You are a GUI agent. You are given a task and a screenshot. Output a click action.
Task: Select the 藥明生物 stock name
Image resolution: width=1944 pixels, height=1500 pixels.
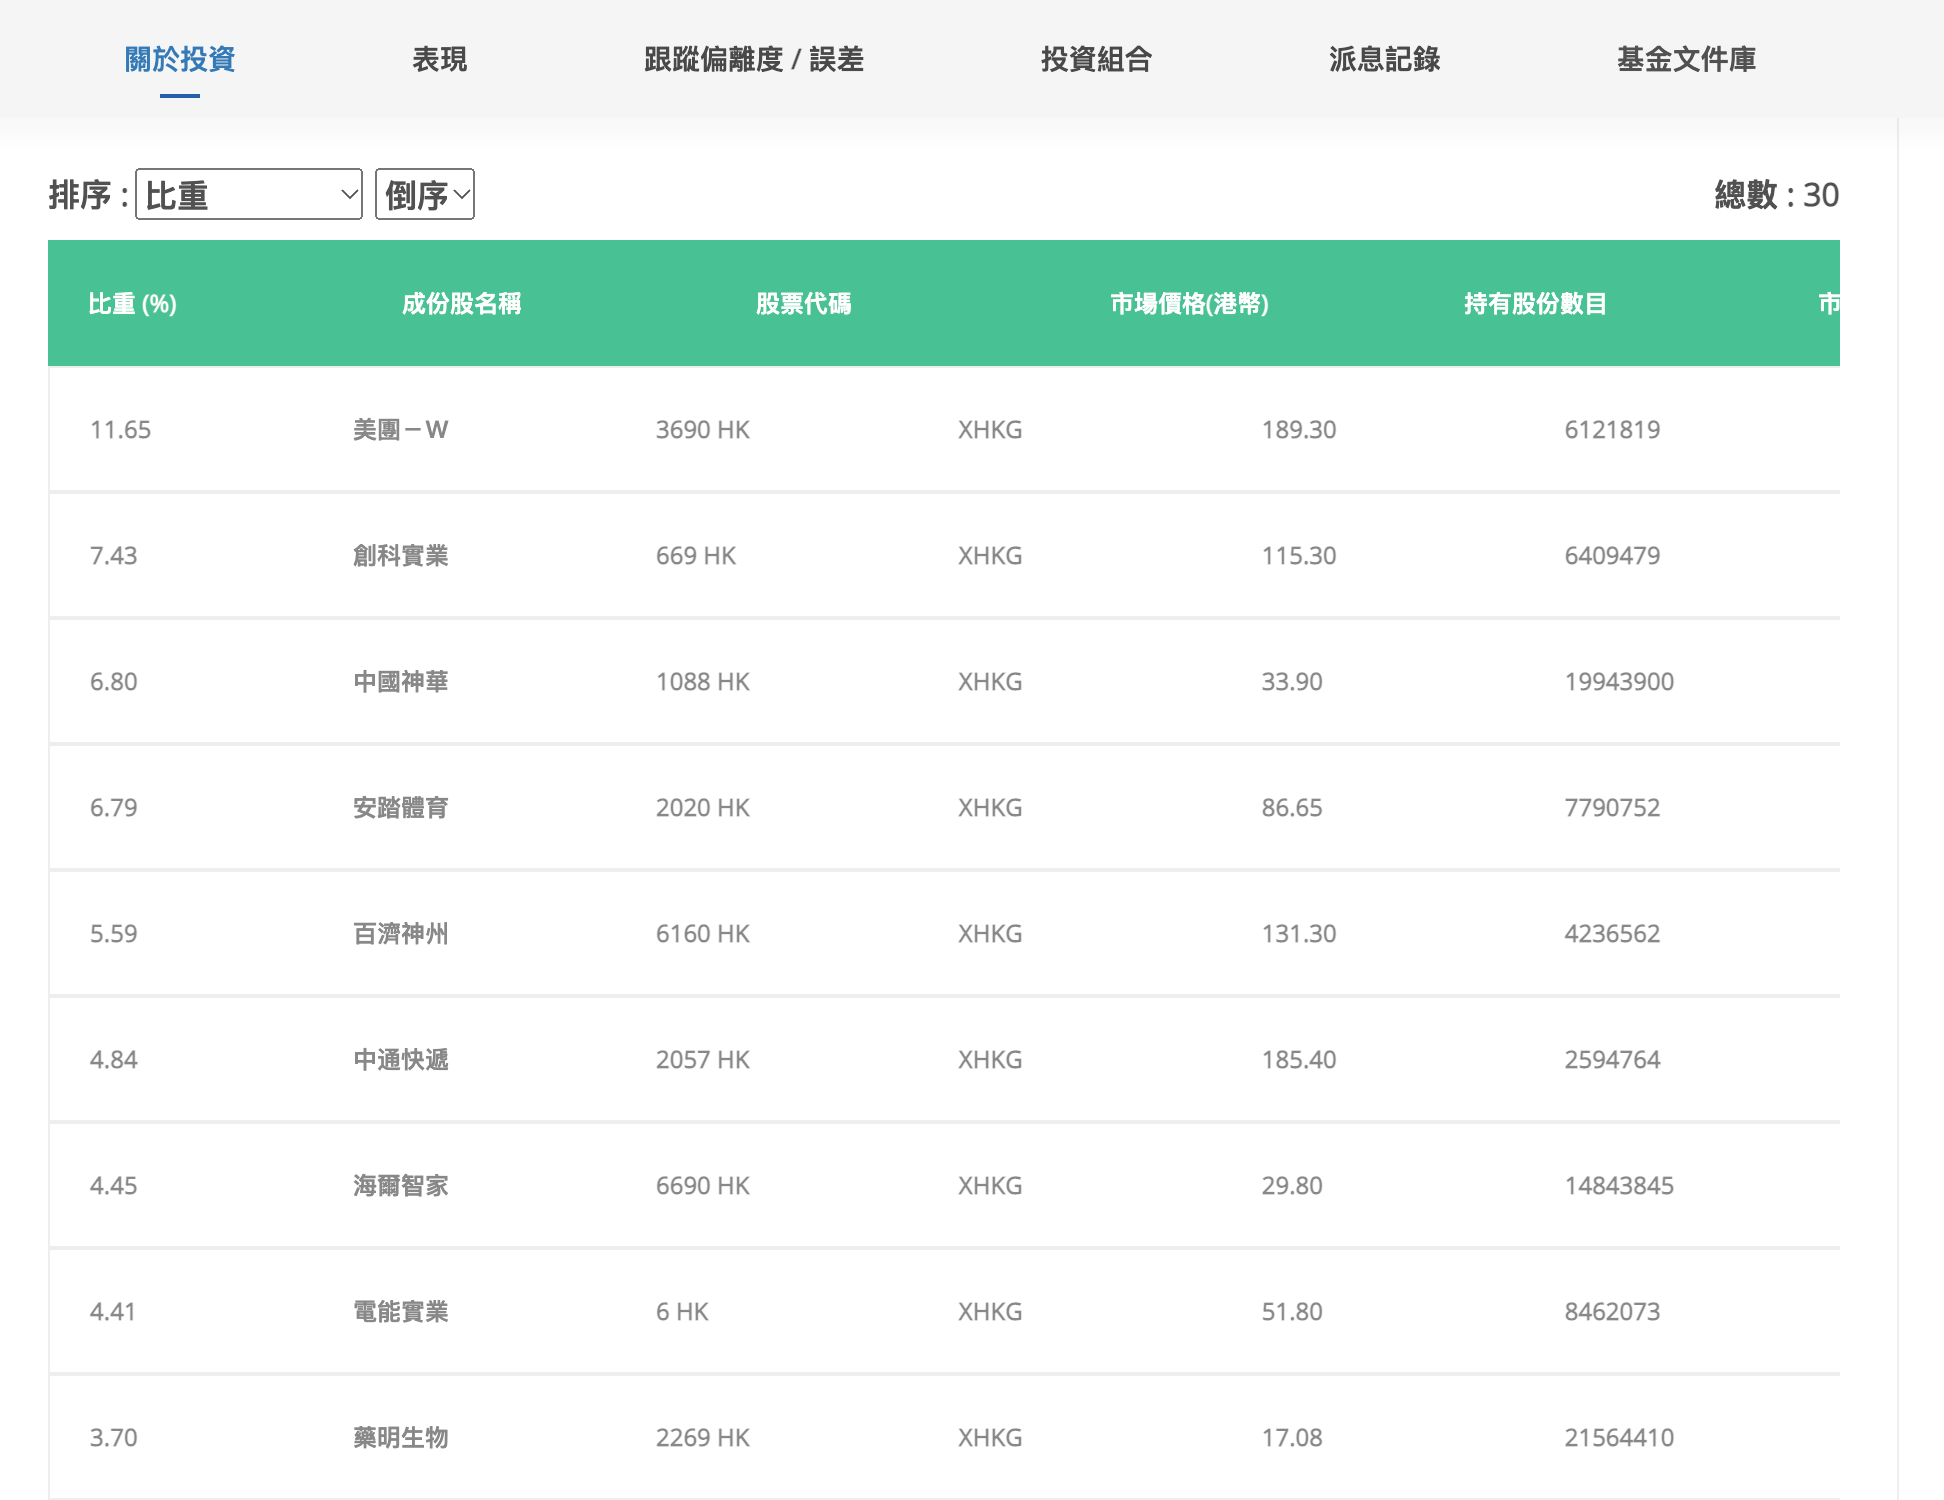click(x=401, y=1438)
